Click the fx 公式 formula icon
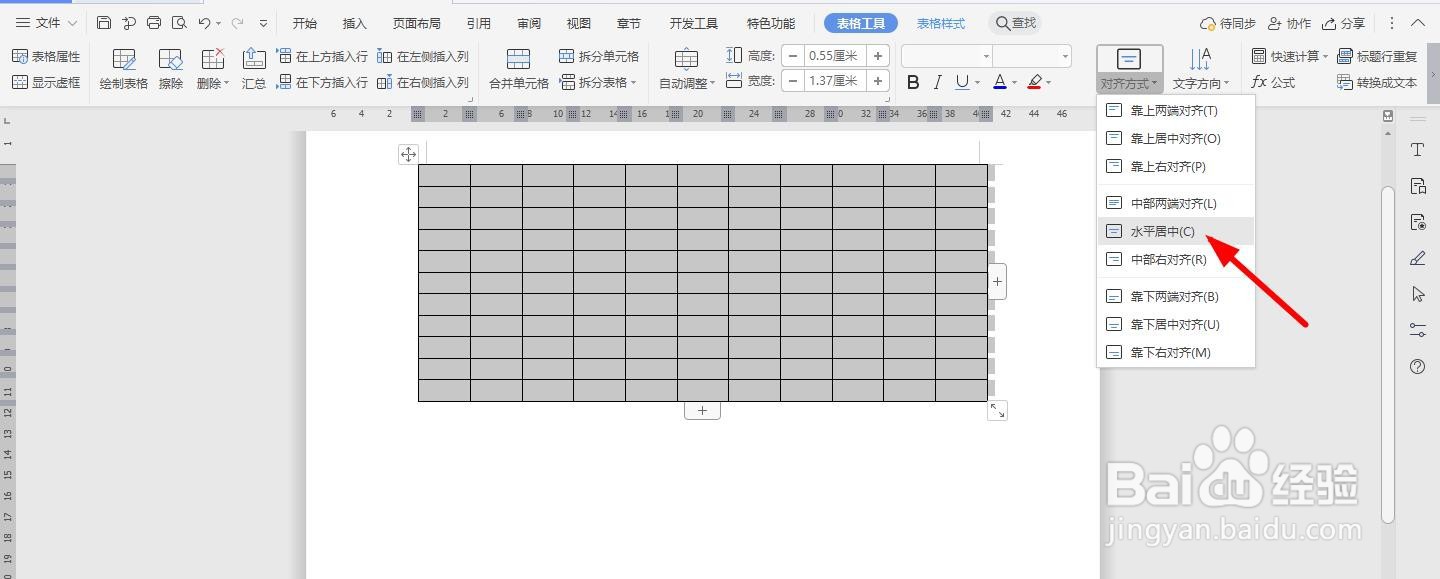Image resolution: width=1440 pixels, height=579 pixels. pos(1273,82)
